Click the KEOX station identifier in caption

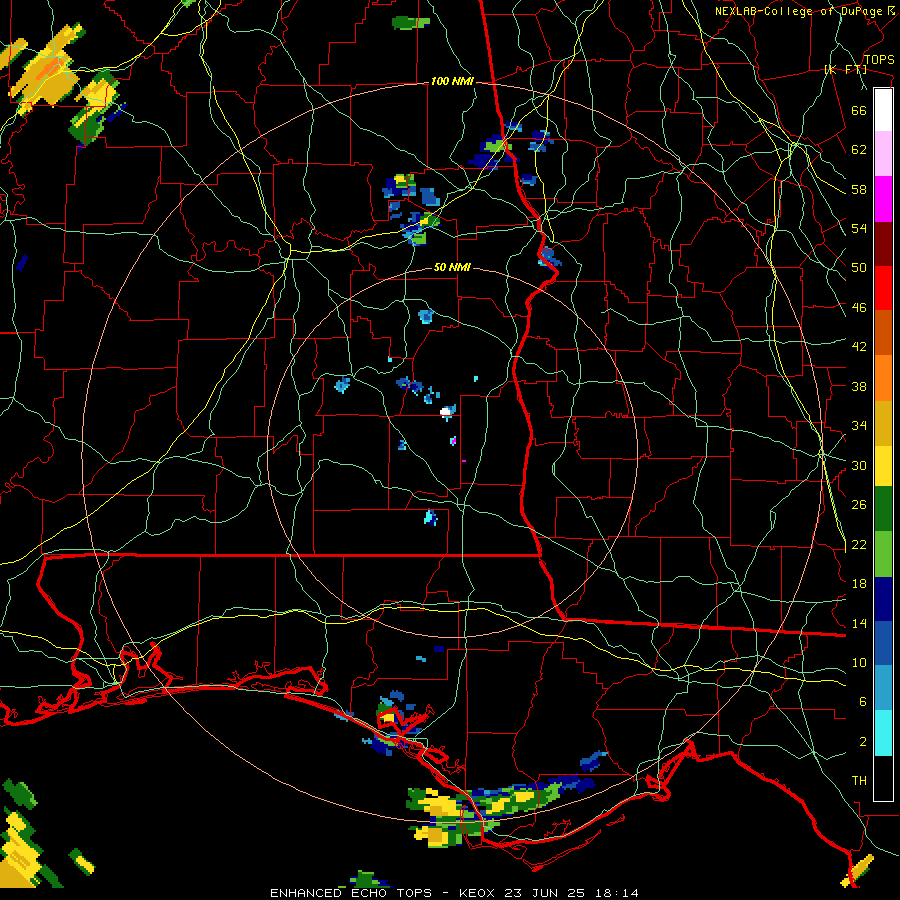[479, 893]
